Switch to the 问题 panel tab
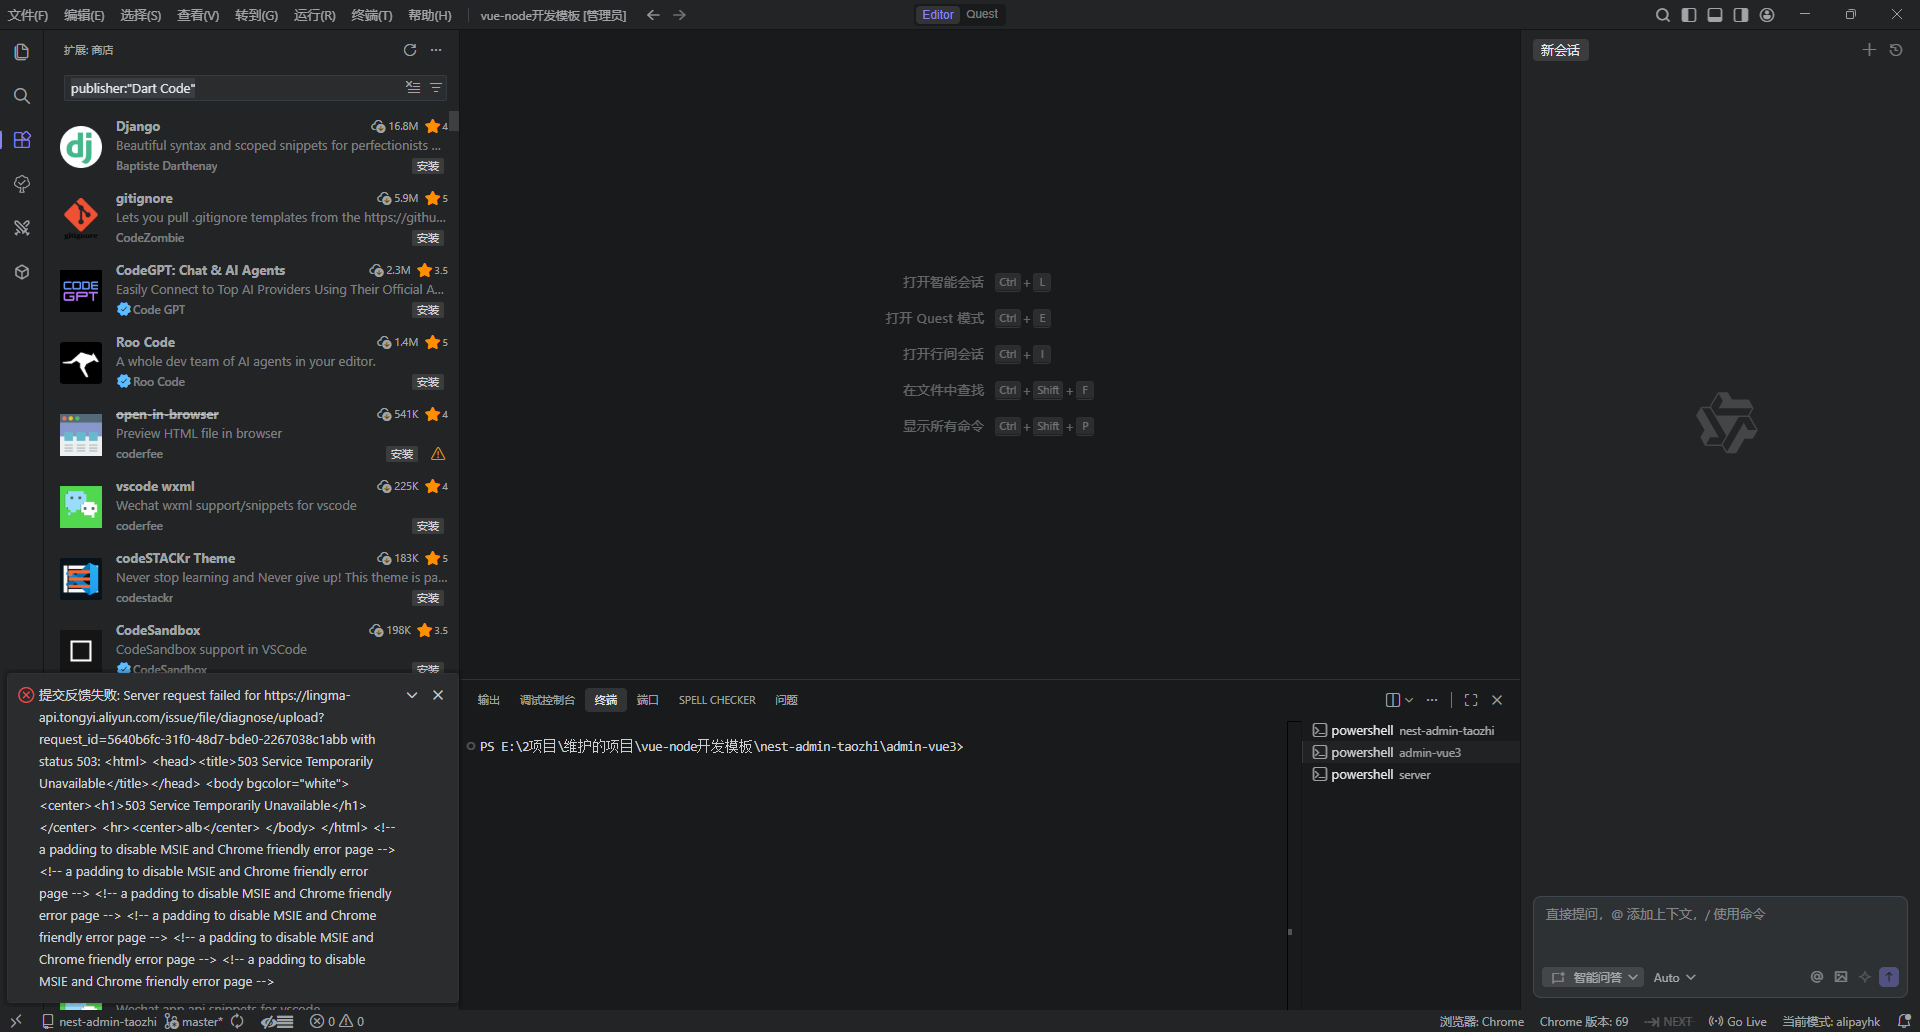The width and height of the screenshot is (1920, 1032). [x=787, y=700]
